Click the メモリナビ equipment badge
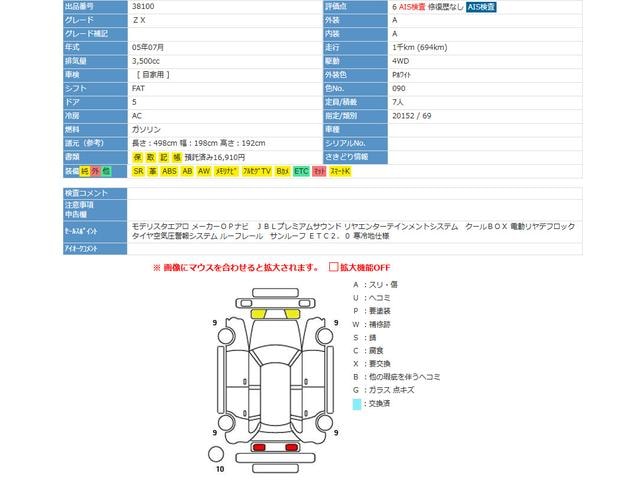640x480 pixels. (227, 171)
